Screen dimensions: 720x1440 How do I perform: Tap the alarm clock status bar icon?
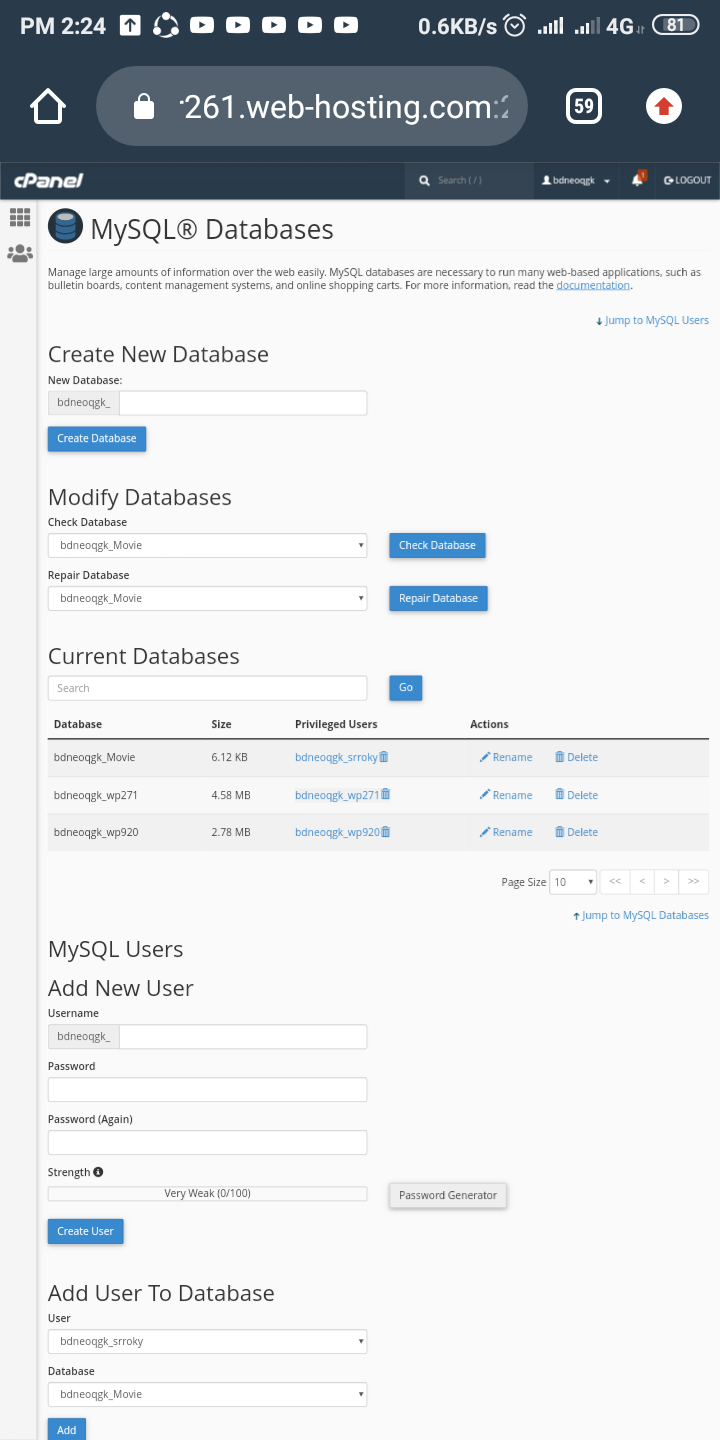click(515, 25)
